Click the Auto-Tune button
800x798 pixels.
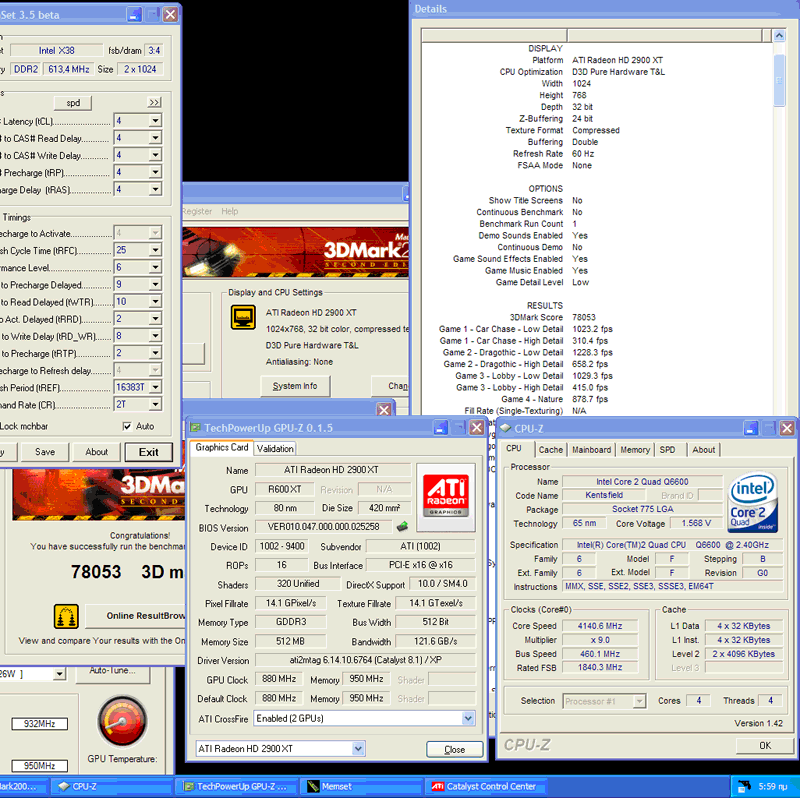pyautogui.click(x=113, y=671)
